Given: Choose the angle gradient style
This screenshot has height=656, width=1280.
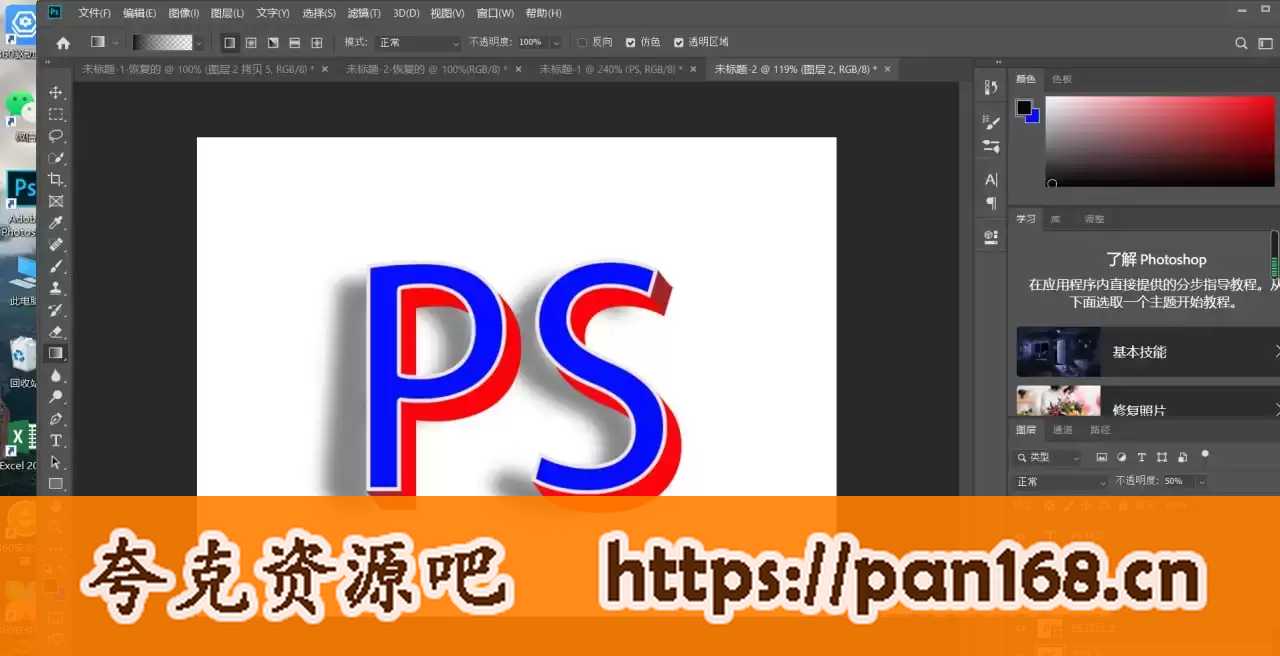Looking at the screenshot, I should point(273,43).
